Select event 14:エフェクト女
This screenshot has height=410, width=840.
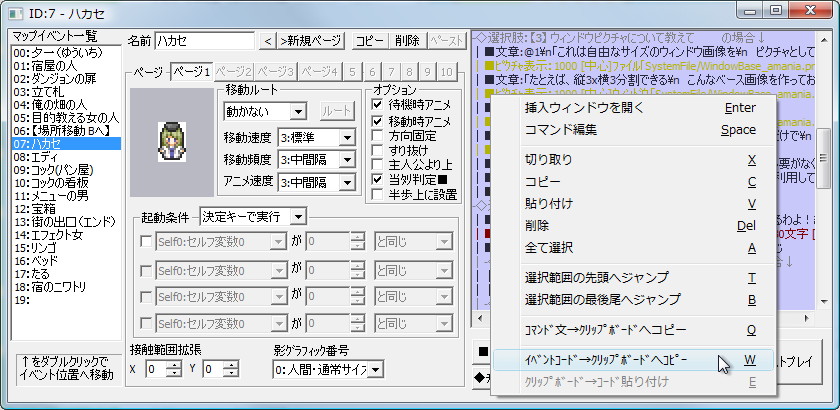[66, 235]
